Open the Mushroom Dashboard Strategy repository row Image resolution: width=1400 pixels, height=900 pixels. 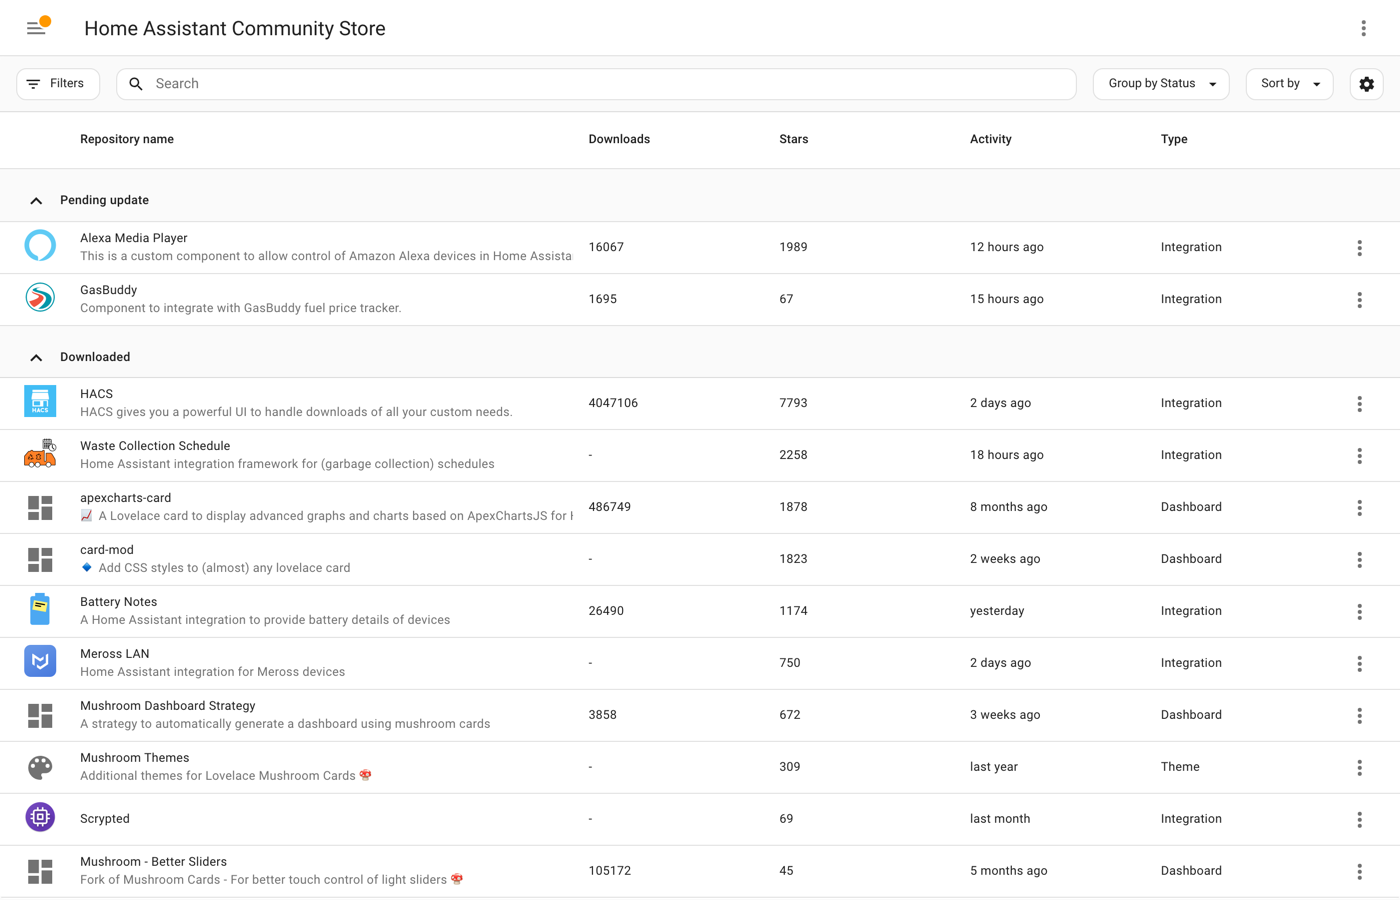700,715
